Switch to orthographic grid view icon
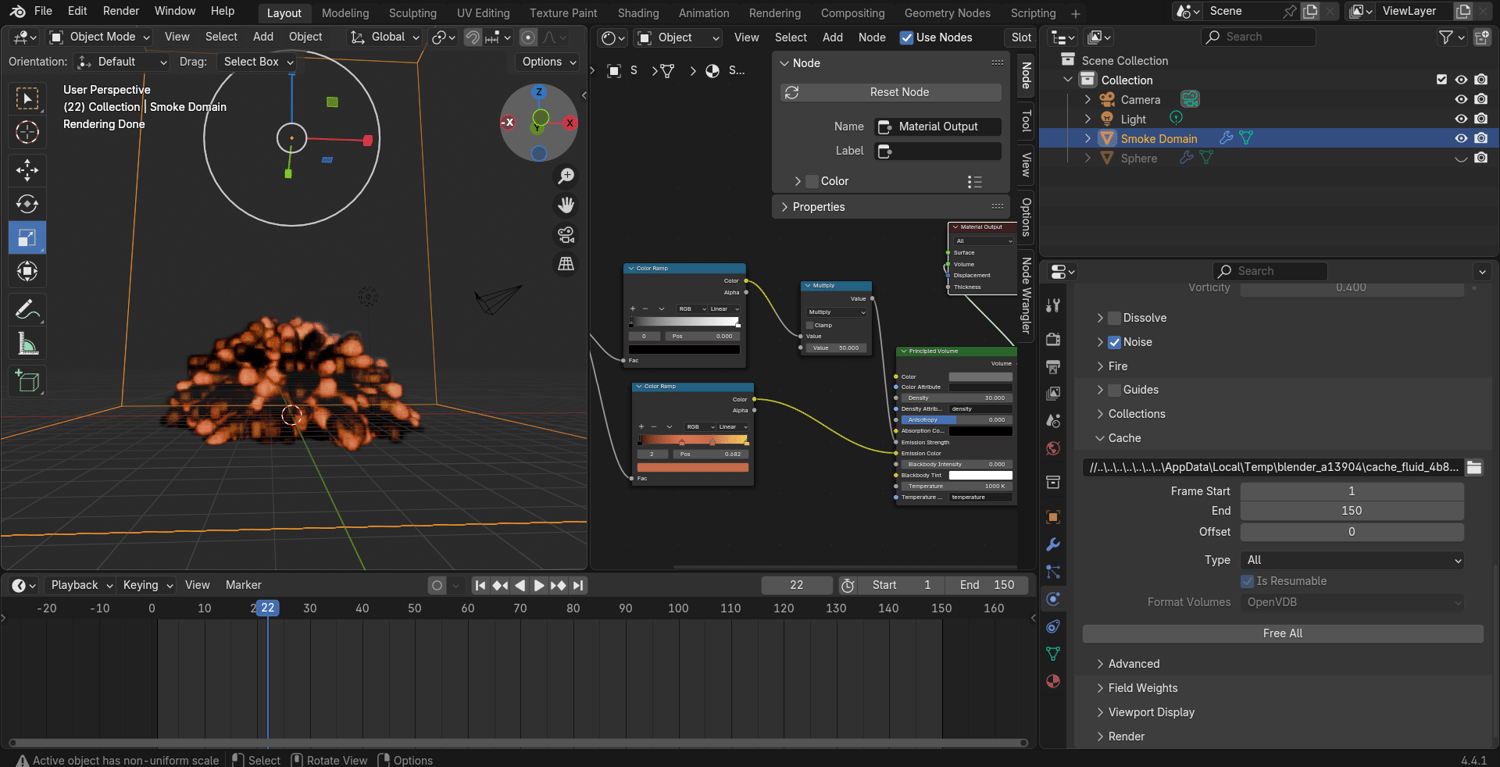 click(x=566, y=264)
